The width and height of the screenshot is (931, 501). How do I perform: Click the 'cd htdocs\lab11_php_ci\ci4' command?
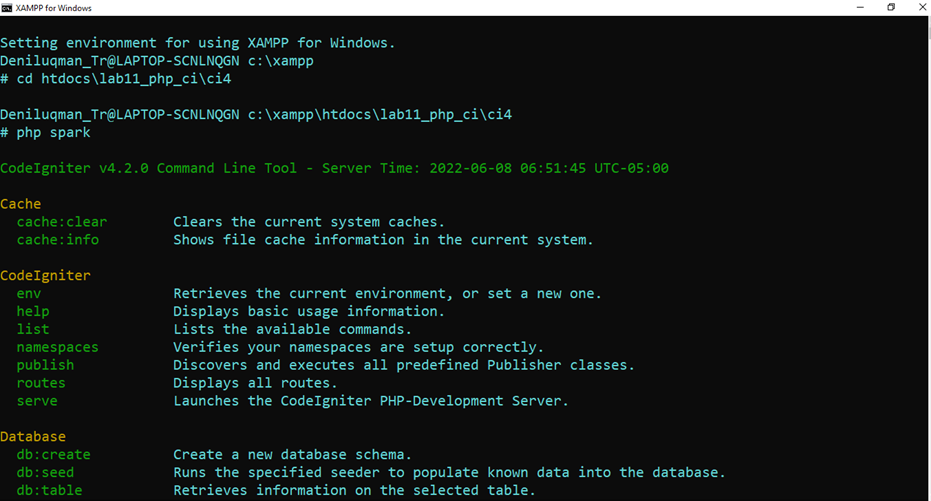point(124,78)
